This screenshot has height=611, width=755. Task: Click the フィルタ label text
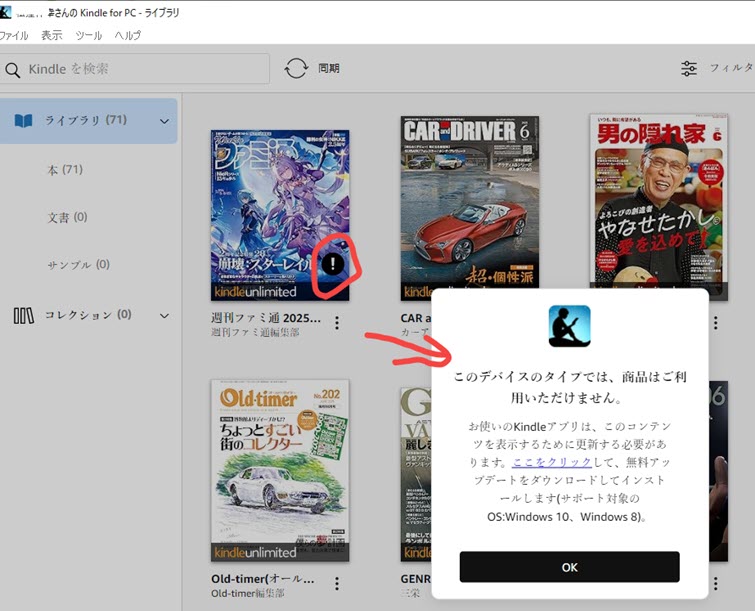pos(732,68)
